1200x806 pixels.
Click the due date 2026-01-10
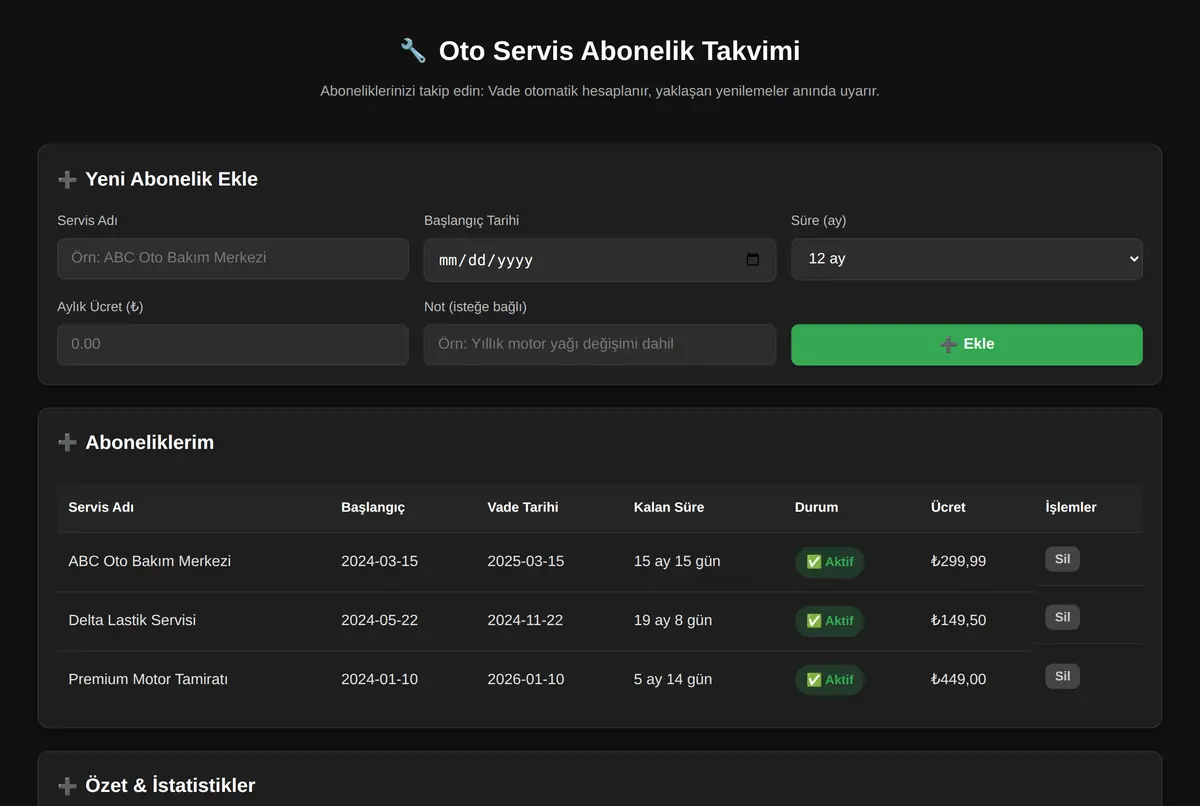click(x=526, y=679)
